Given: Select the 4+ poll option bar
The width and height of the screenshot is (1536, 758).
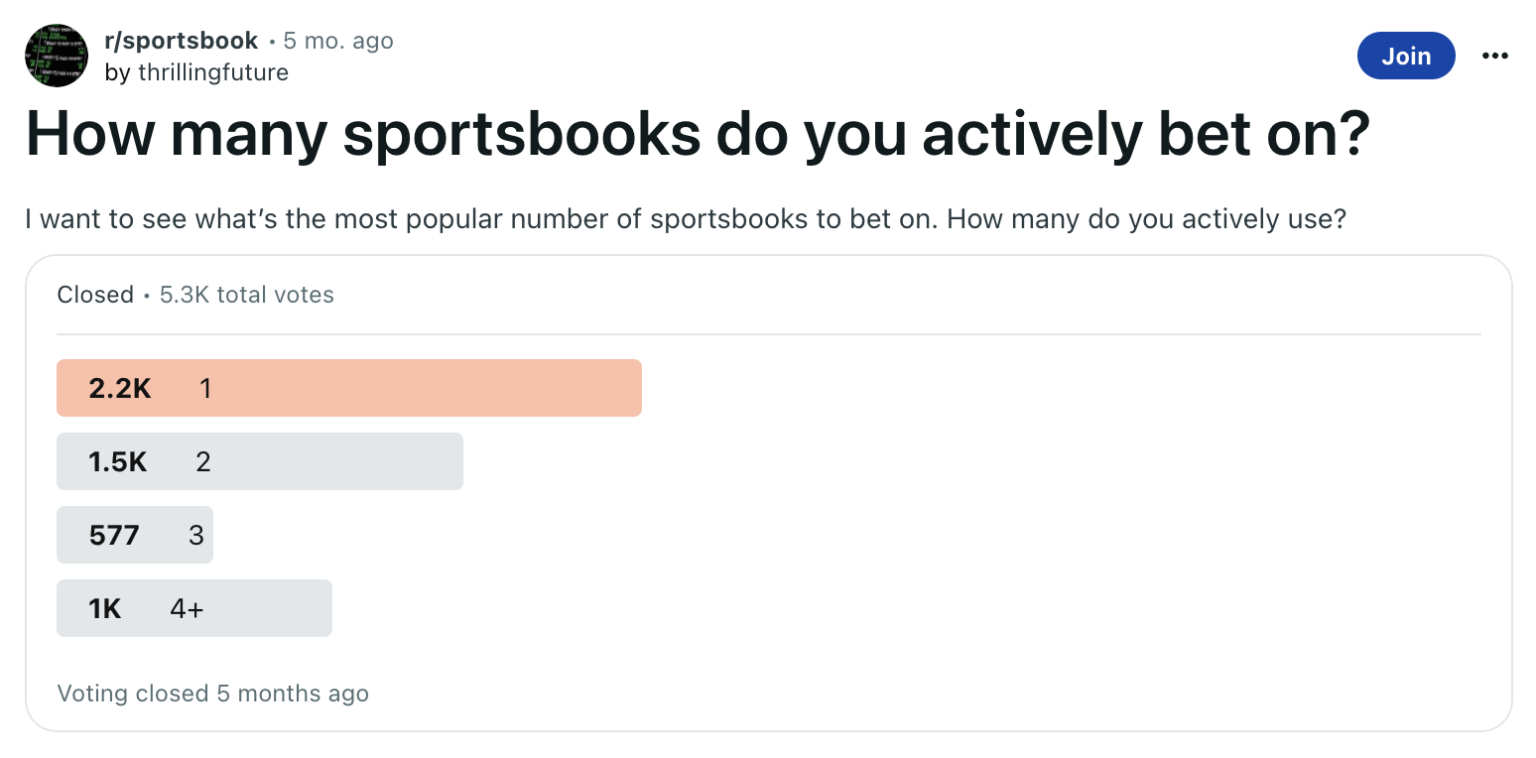Looking at the screenshot, I should click(x=194, y=608).
